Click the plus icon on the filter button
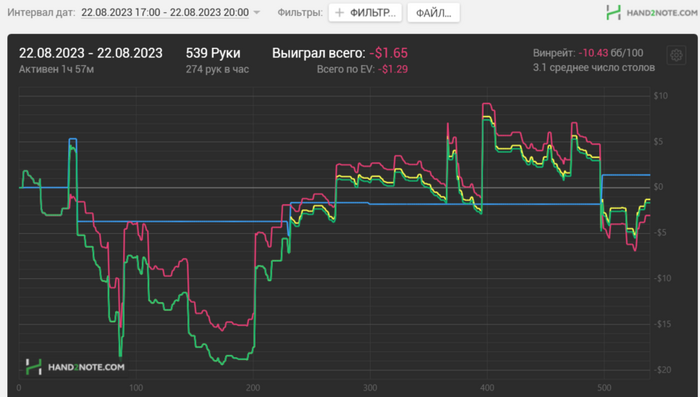This screenshot has height=397, width=700. pyautogui.click(x=340, y=13)
